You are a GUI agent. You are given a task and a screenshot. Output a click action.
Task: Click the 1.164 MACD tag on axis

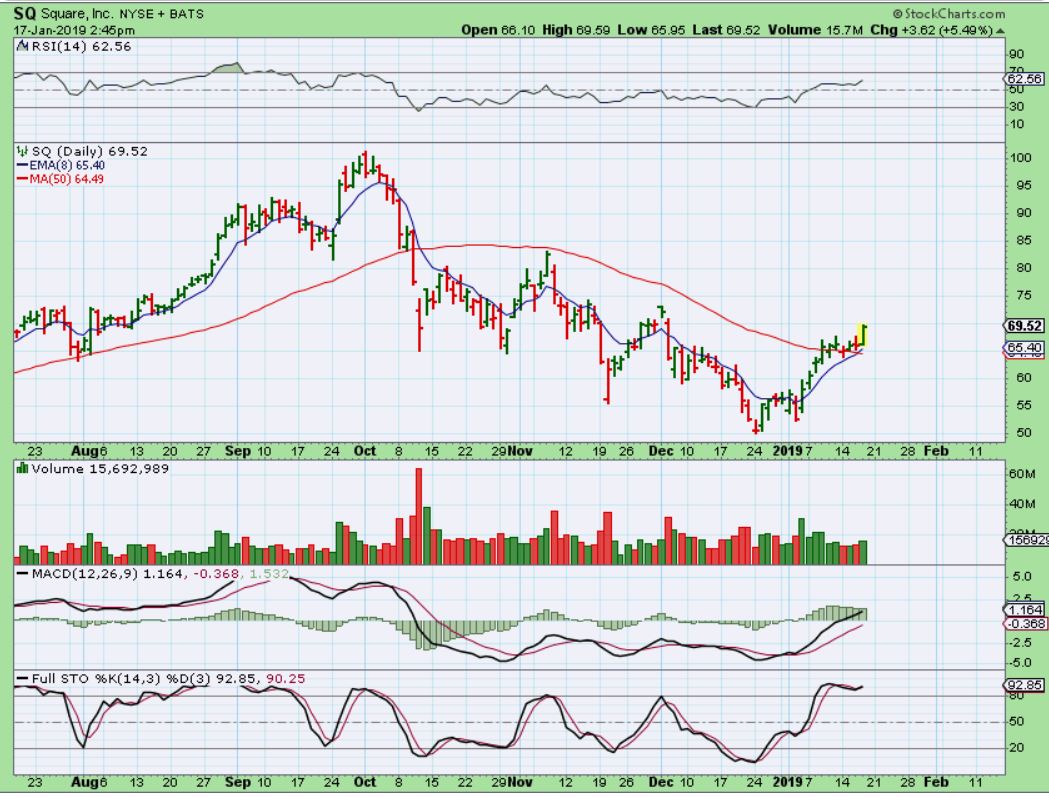[1024, 610]
